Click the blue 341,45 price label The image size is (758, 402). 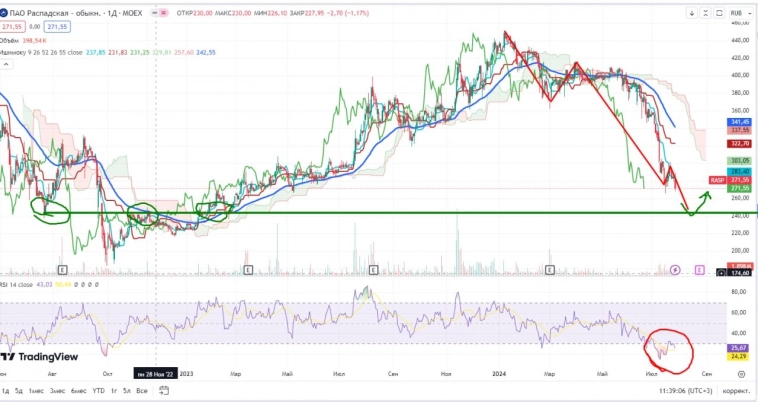(x=740, y=122)
